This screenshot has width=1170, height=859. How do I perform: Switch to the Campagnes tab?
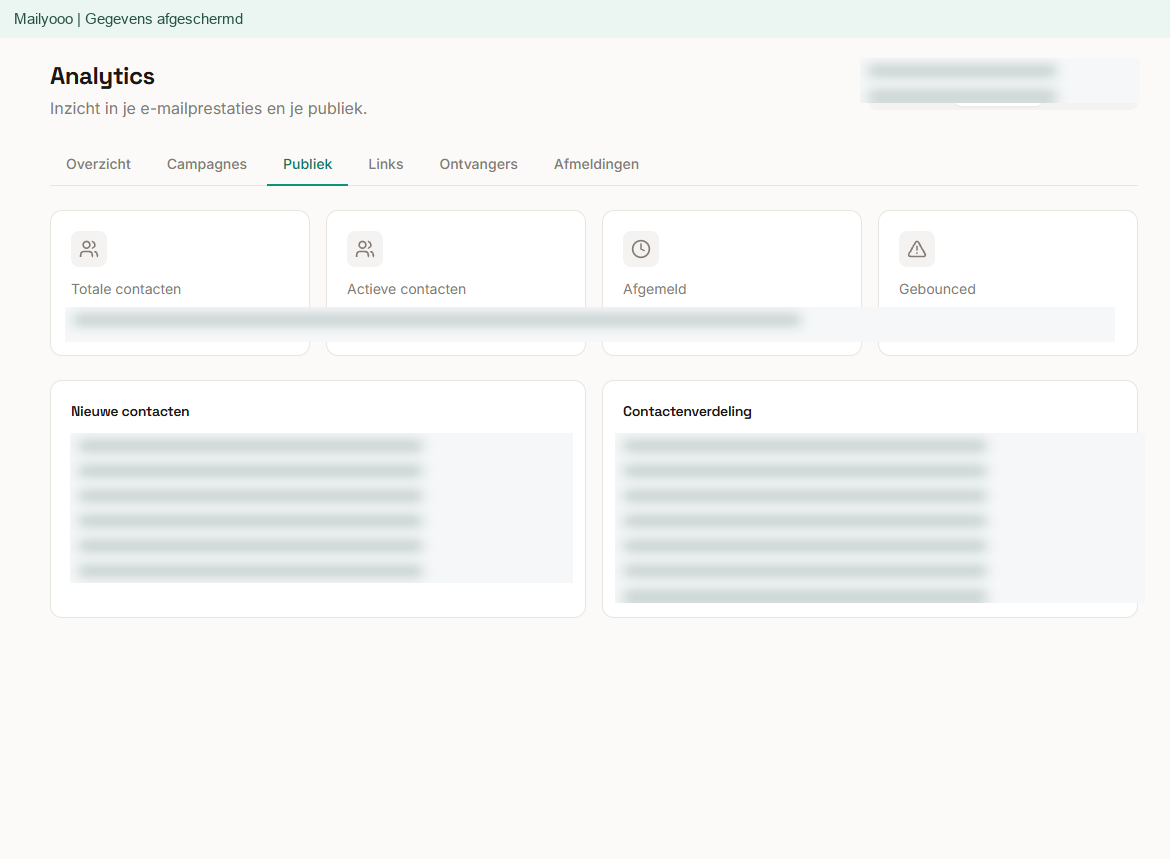pyautogui.click(x=207, y=164)
